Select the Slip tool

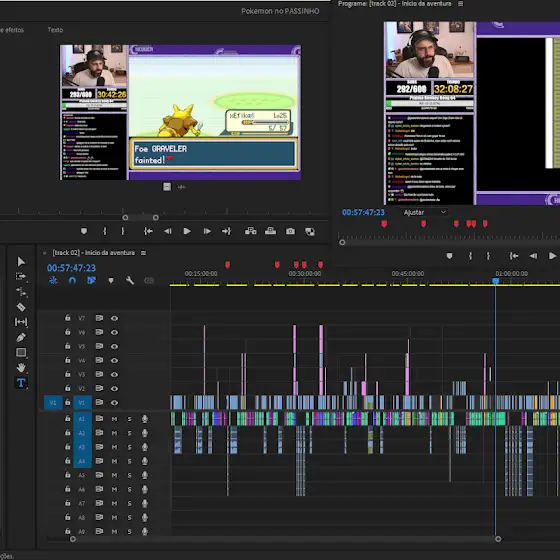(21, 322)
